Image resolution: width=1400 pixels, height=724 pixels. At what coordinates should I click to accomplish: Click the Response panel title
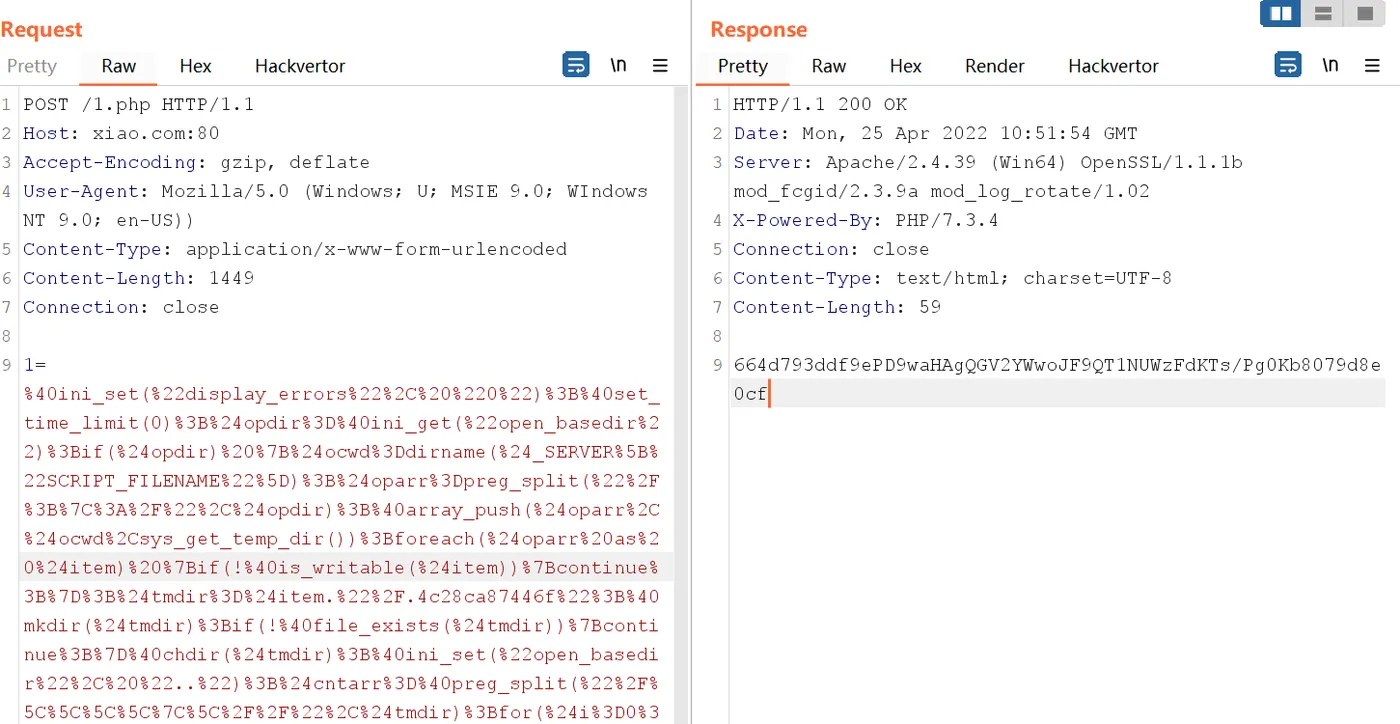[x=758, y=30]
